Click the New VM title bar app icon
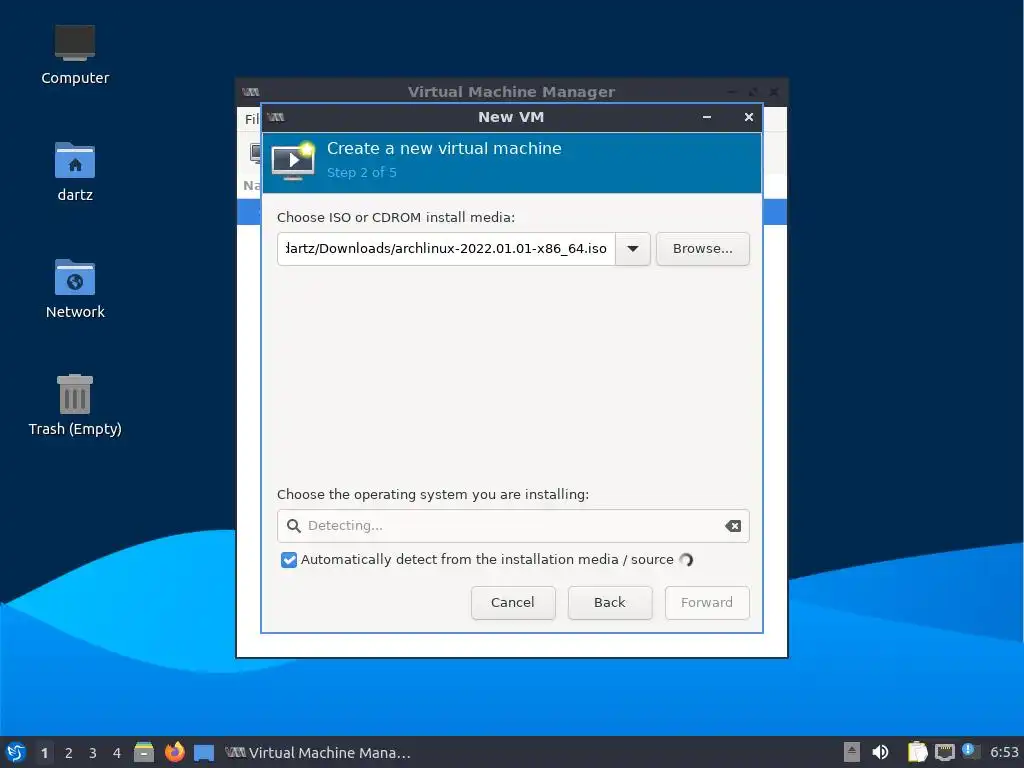This screenshot has width=1024, height=768. coord(276,117)
